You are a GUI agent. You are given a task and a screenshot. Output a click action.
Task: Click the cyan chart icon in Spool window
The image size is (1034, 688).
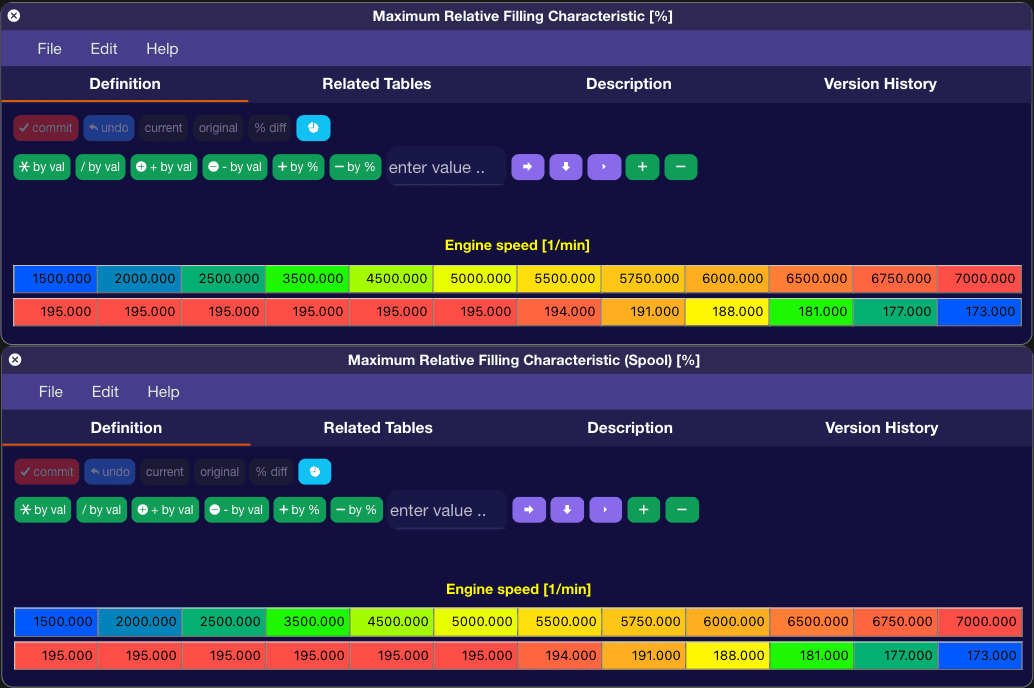(315, 472)
